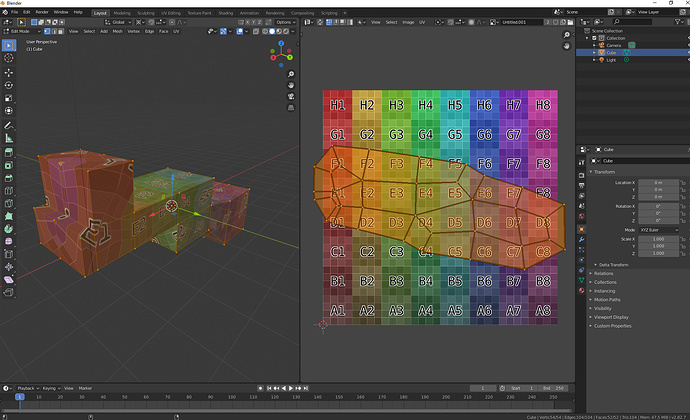Choose the Rip Region tool
The height and width of the screenshot is (420, 690).
tap(8, 293)
